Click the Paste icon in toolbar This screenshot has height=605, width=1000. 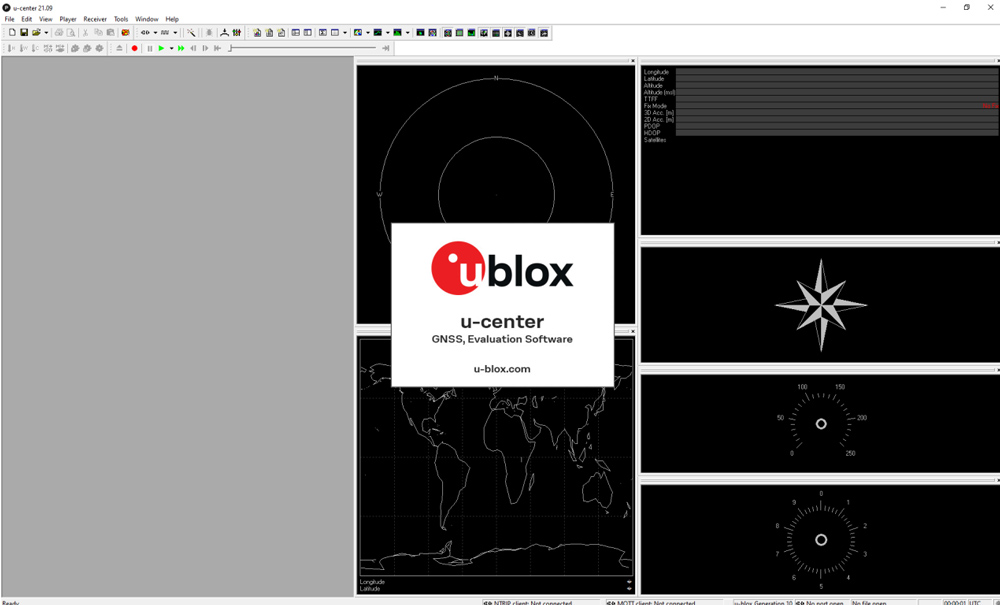pos(110,33)
